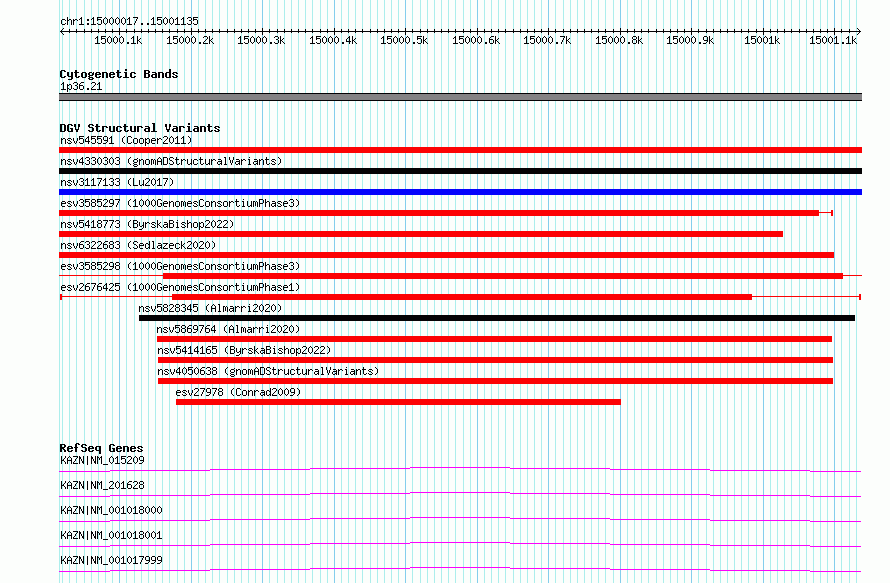Click the red bar for nsv5418773
The width and height of the screenshot is (890, 583).
(421, 234)
